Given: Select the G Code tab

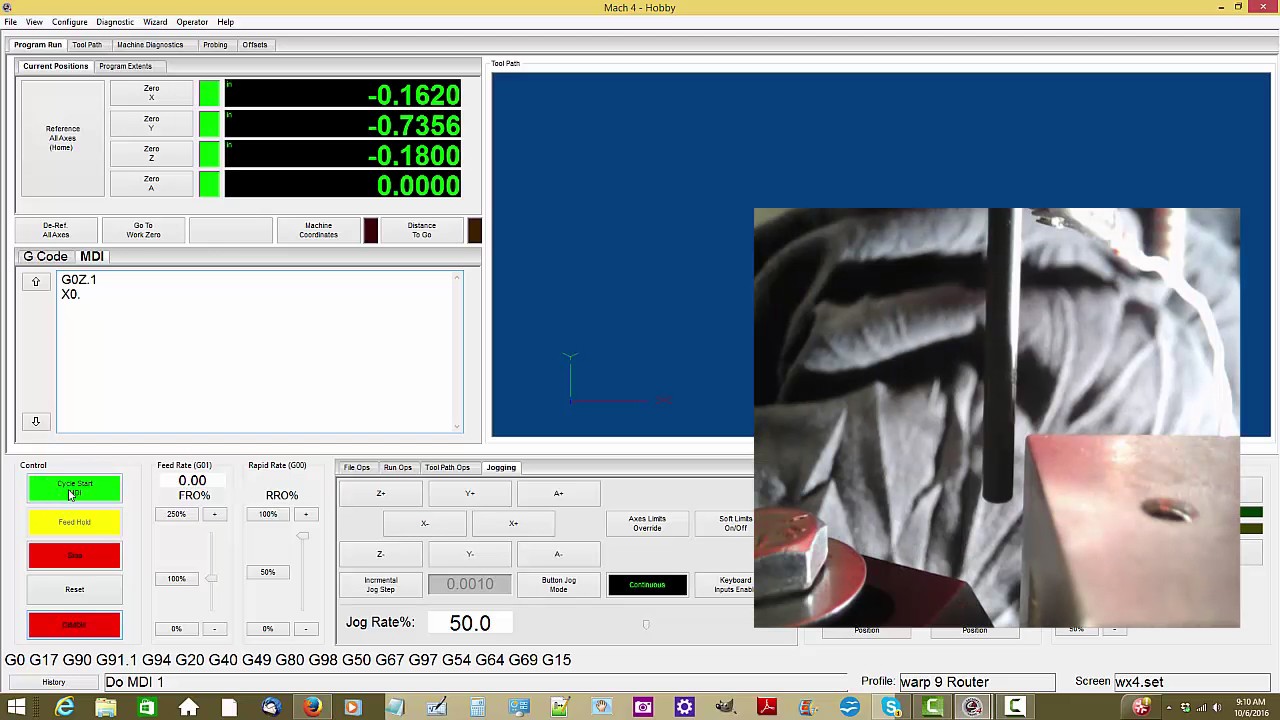Looking at the screenshot, I should pyautogui.click(x=46, y=257).
